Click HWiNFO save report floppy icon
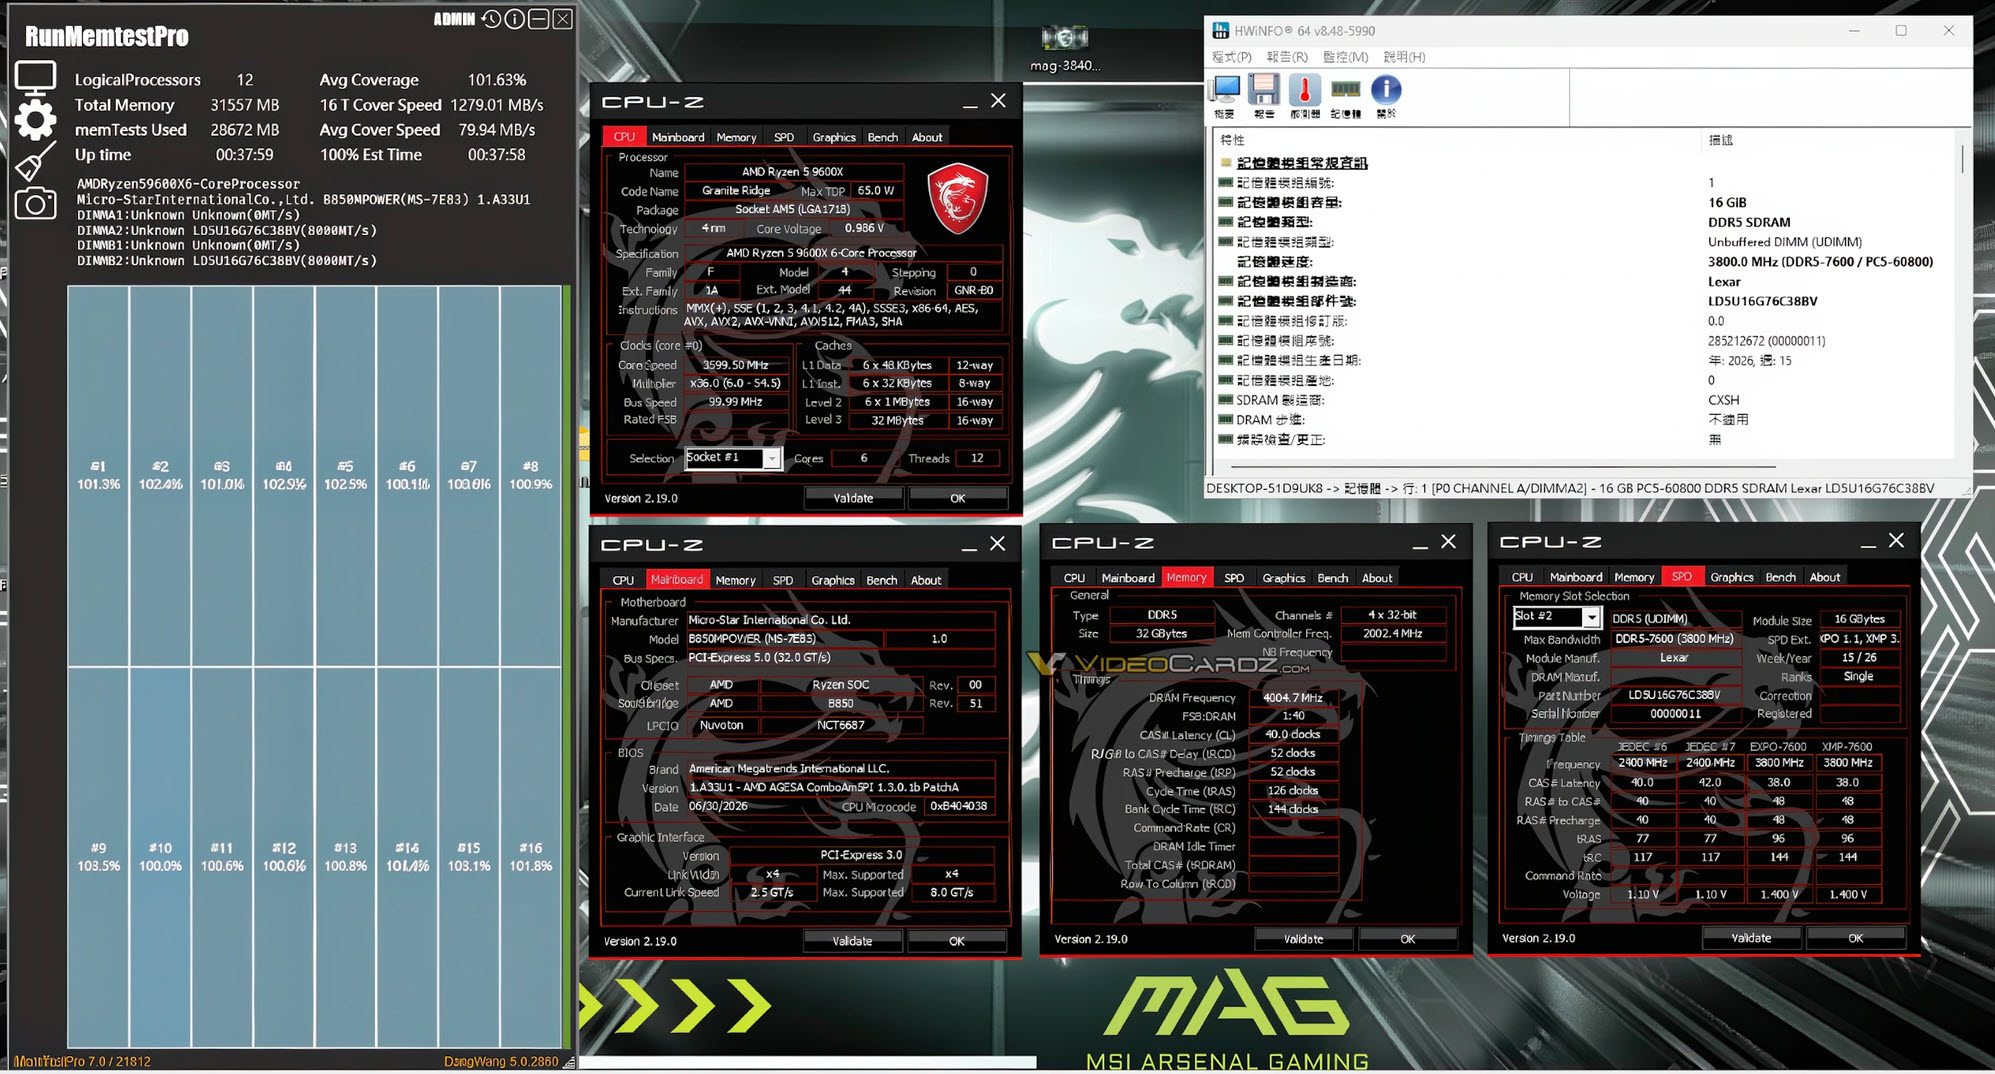 pos(1264,90)
